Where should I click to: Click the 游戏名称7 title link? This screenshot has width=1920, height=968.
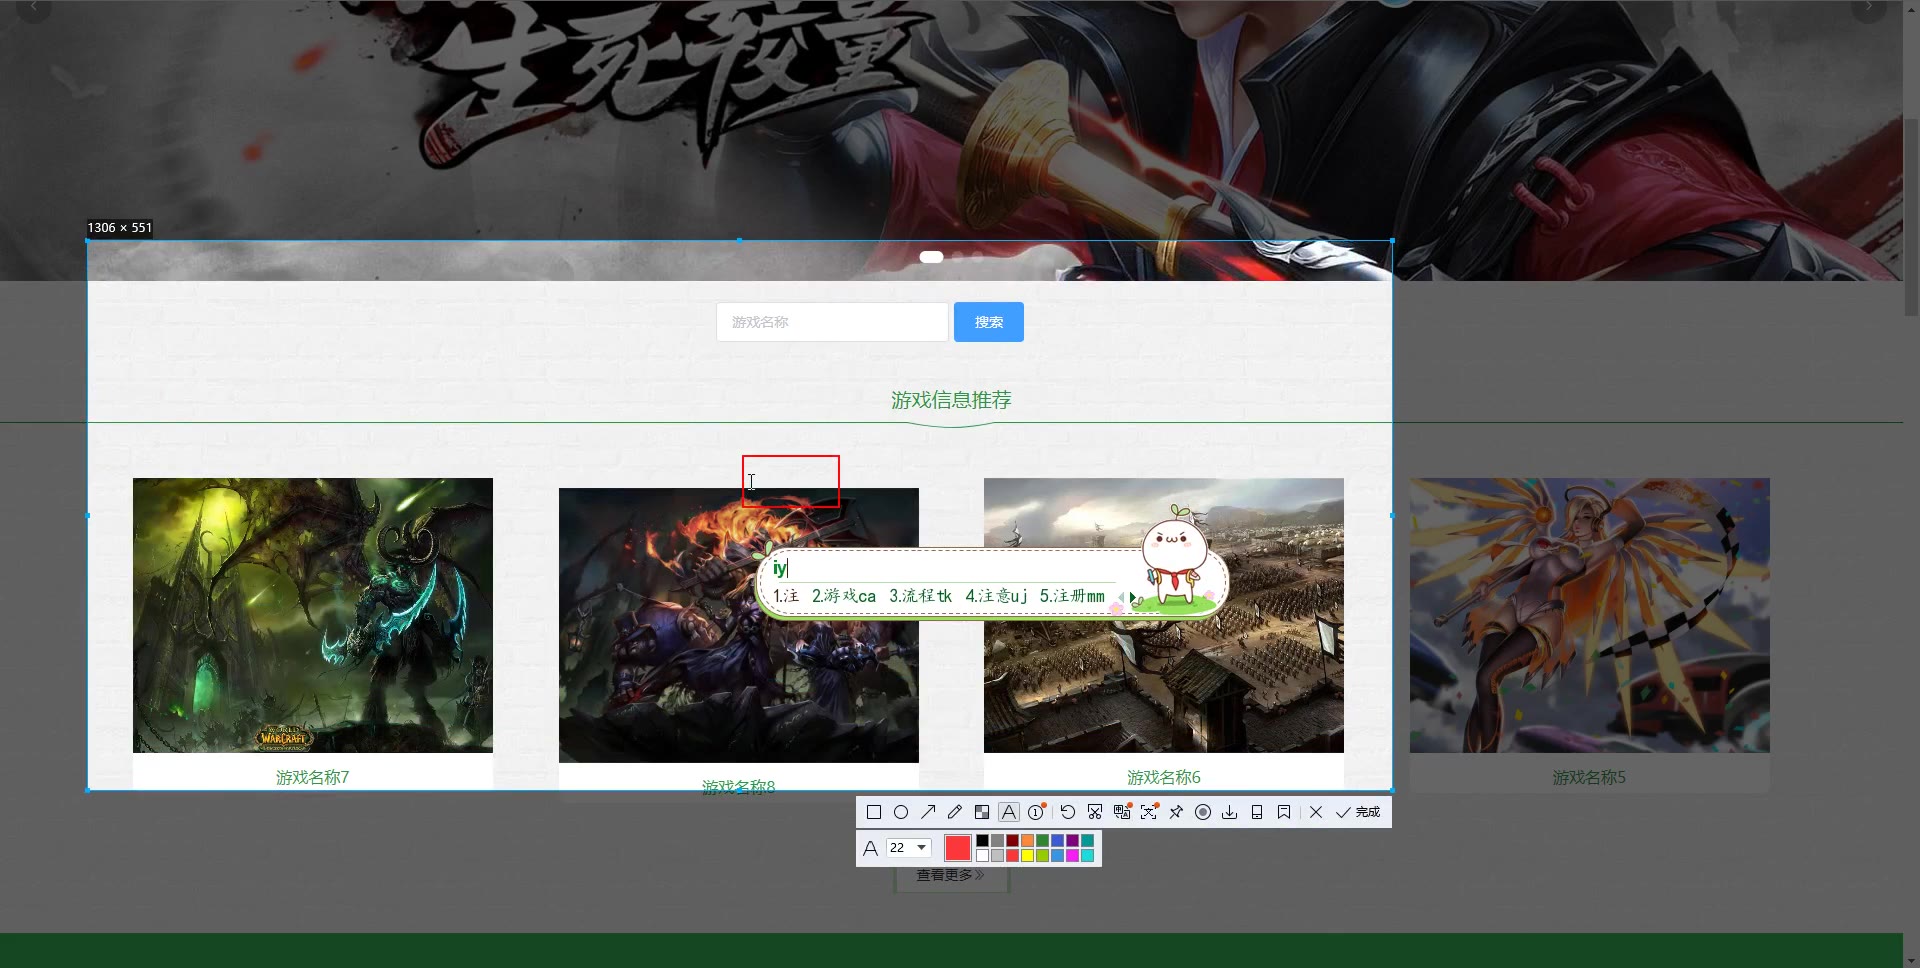(313, 777)
